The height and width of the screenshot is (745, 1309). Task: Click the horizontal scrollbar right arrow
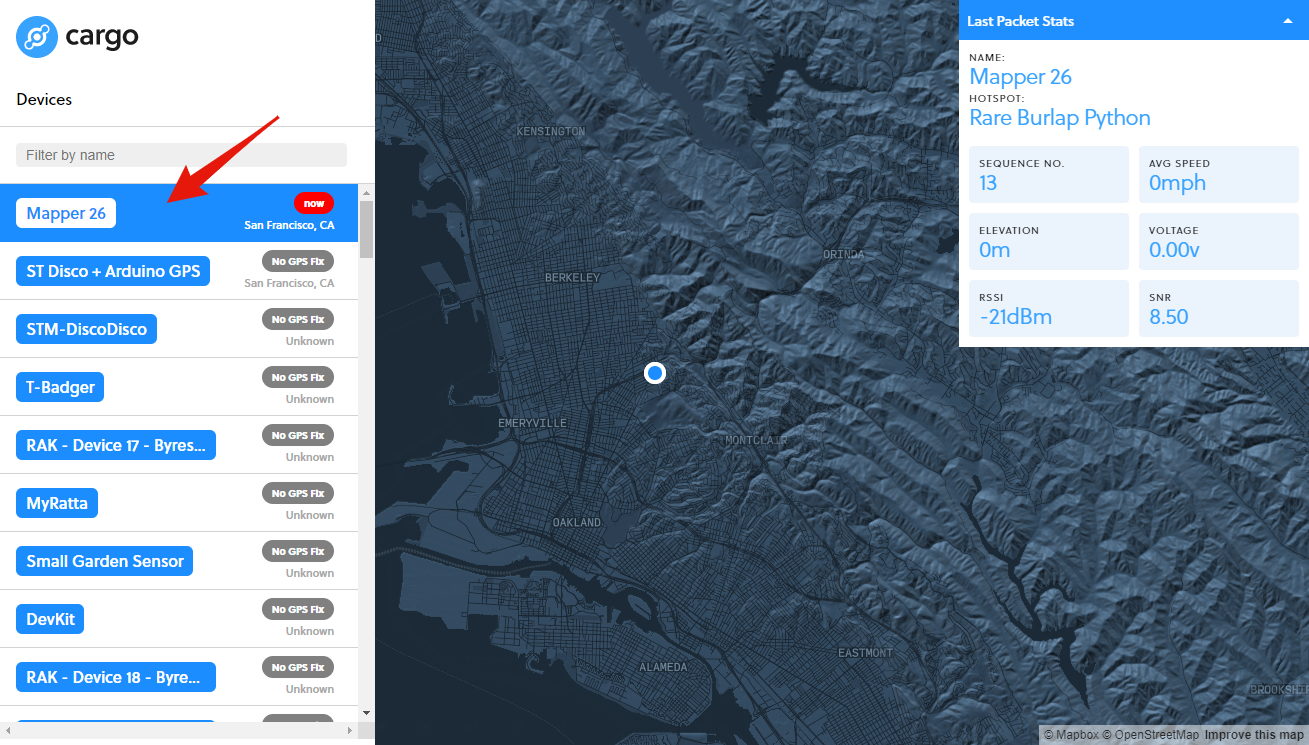[349, 731]
